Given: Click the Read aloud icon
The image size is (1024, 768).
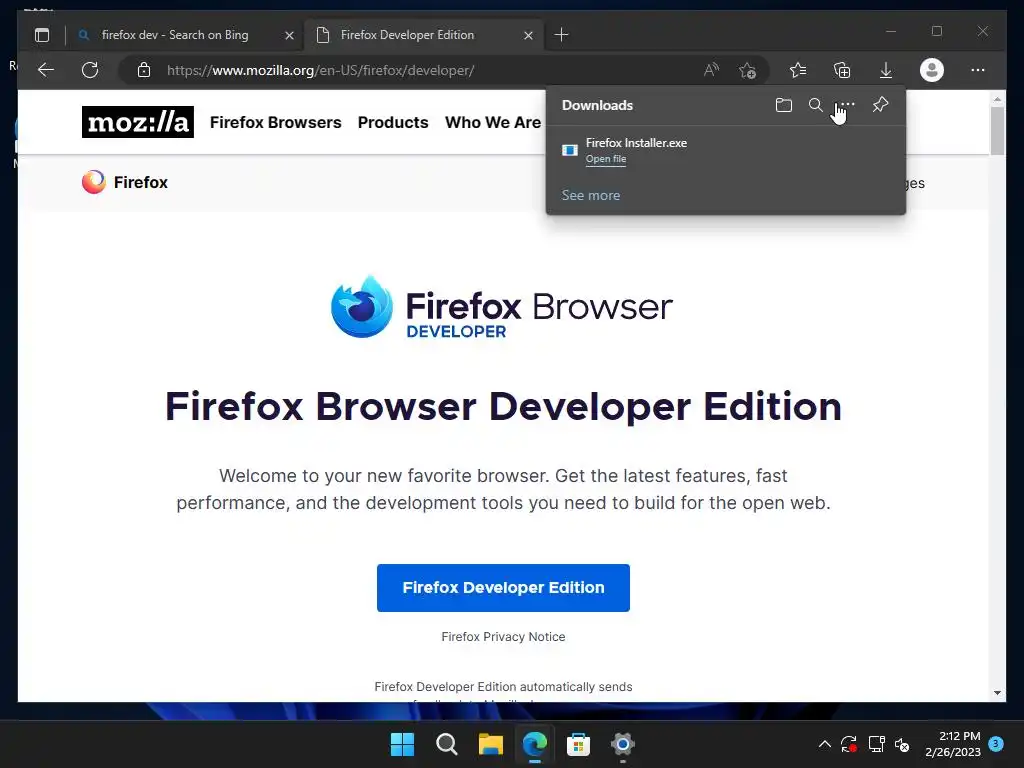Looking at the screenshot, I should (711, 70).
